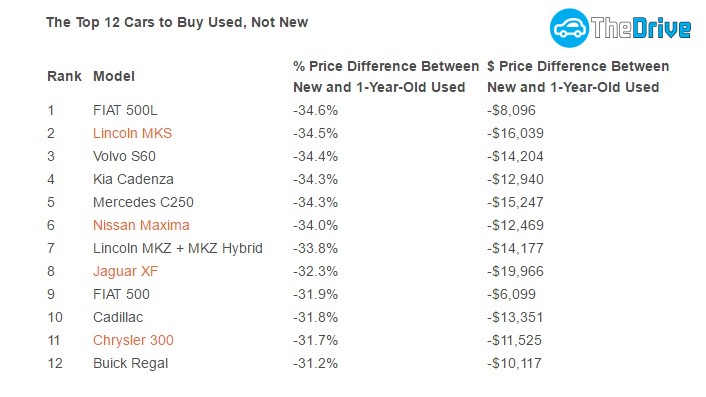Click the % Price Difference column header
This screenshot has width=706, height=397.
(386, 77)
